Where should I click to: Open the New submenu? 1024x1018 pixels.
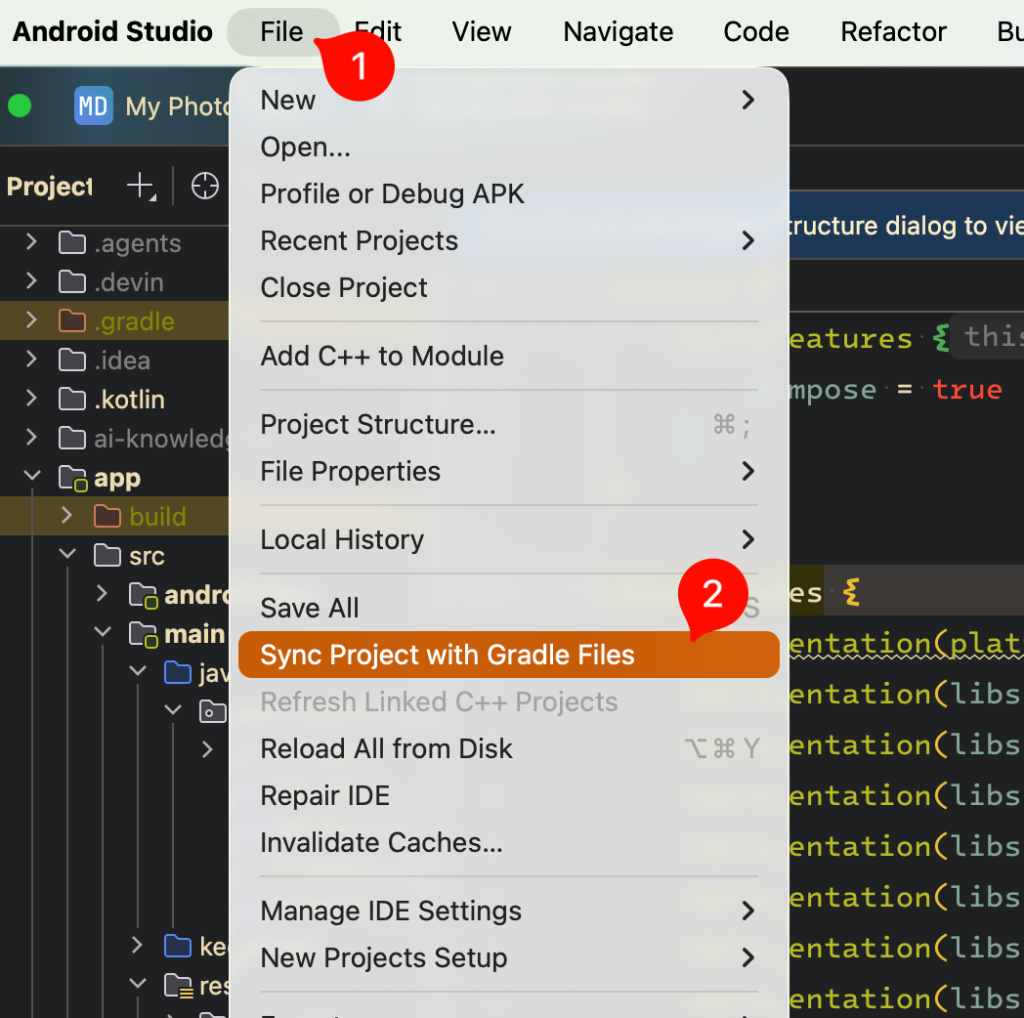coord(509,100)
